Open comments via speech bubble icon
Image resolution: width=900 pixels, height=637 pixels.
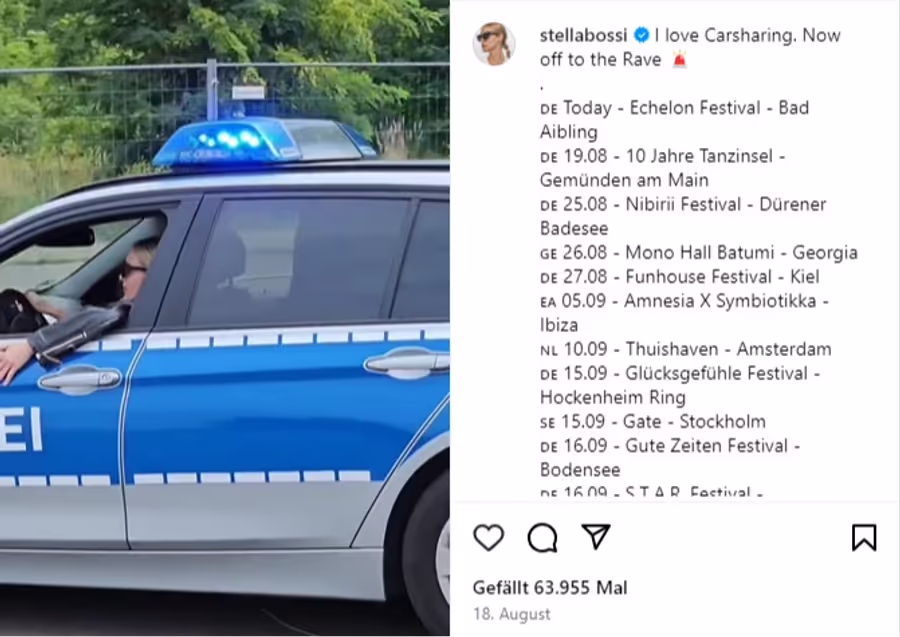click(542, 538)
